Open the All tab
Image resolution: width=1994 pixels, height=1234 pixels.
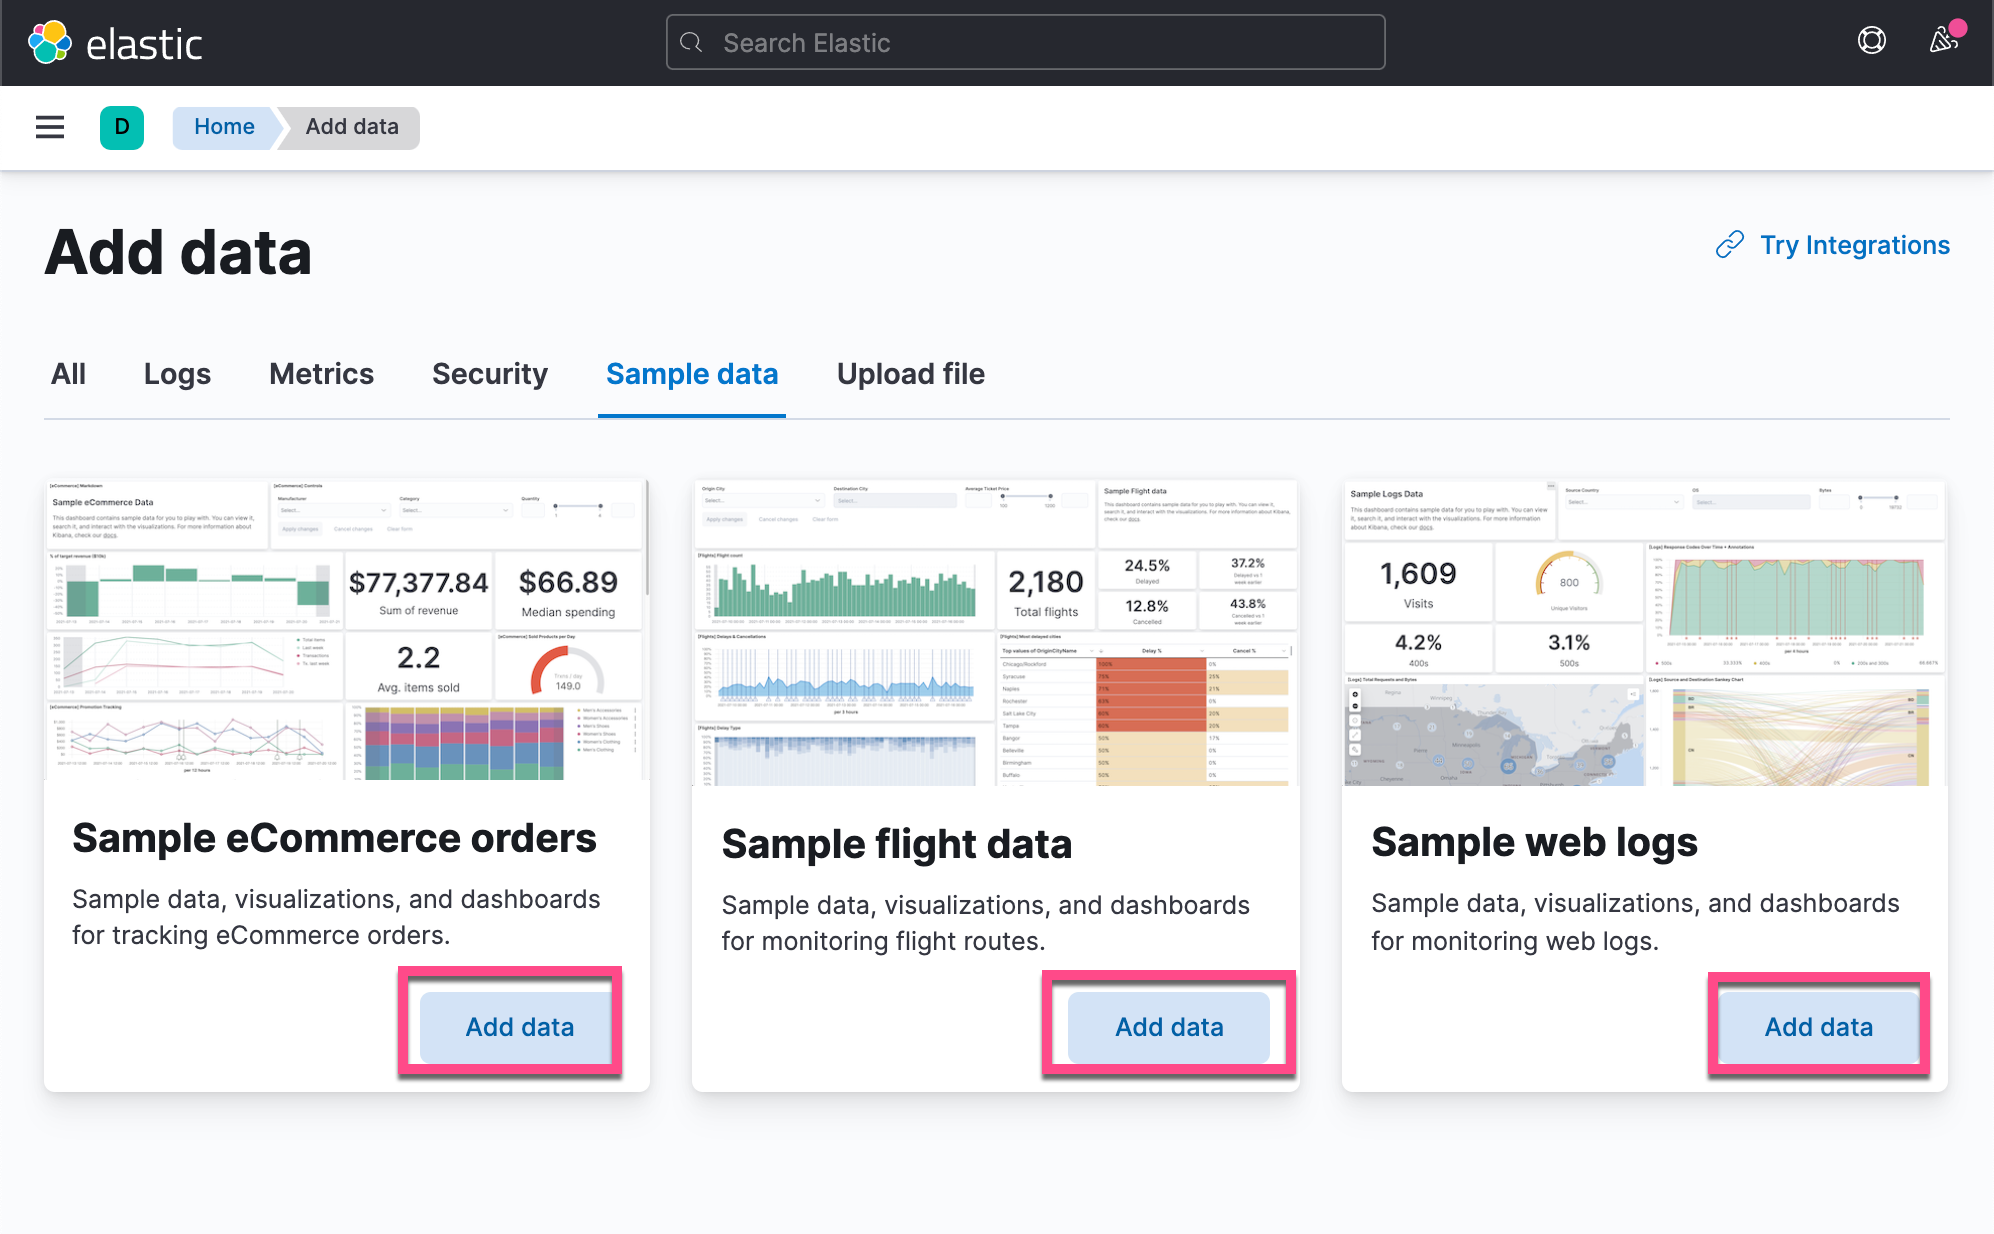coord(68,374)
